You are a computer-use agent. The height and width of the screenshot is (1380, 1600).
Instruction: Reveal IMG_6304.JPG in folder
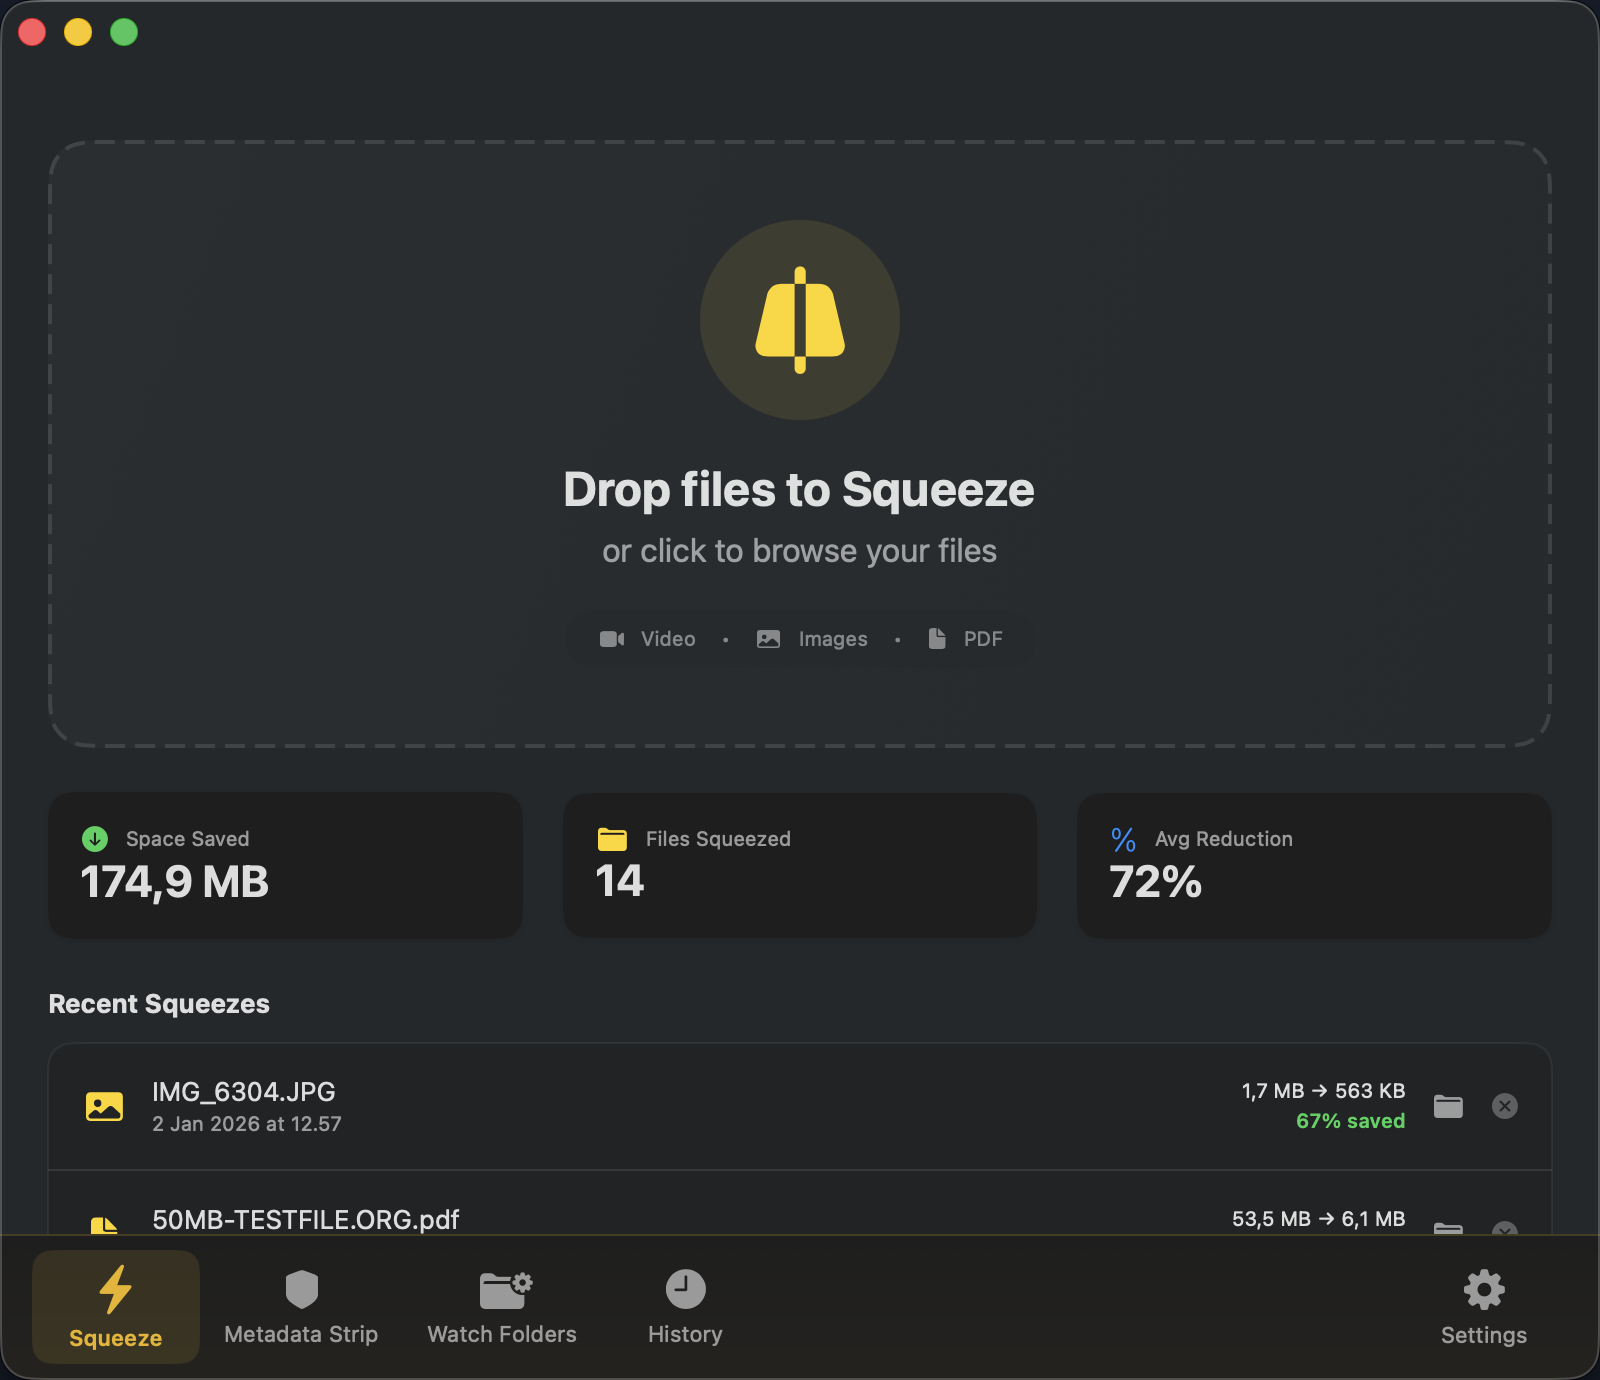tap(1448, 1106)
